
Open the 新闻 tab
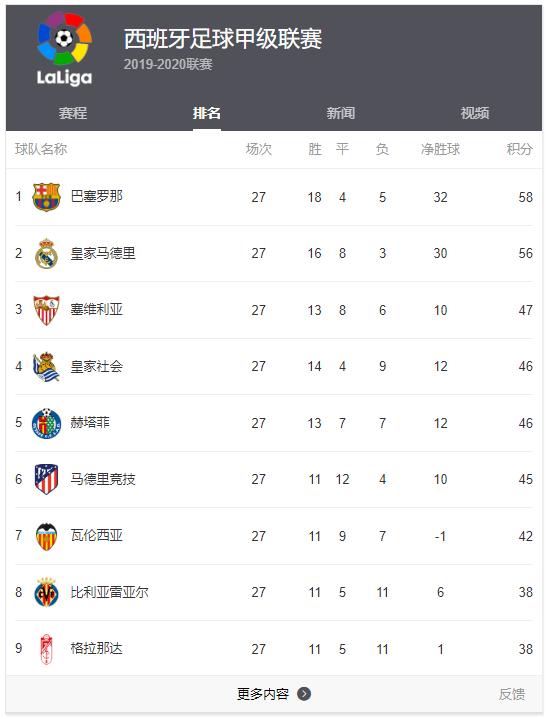(x=341, y=113)
